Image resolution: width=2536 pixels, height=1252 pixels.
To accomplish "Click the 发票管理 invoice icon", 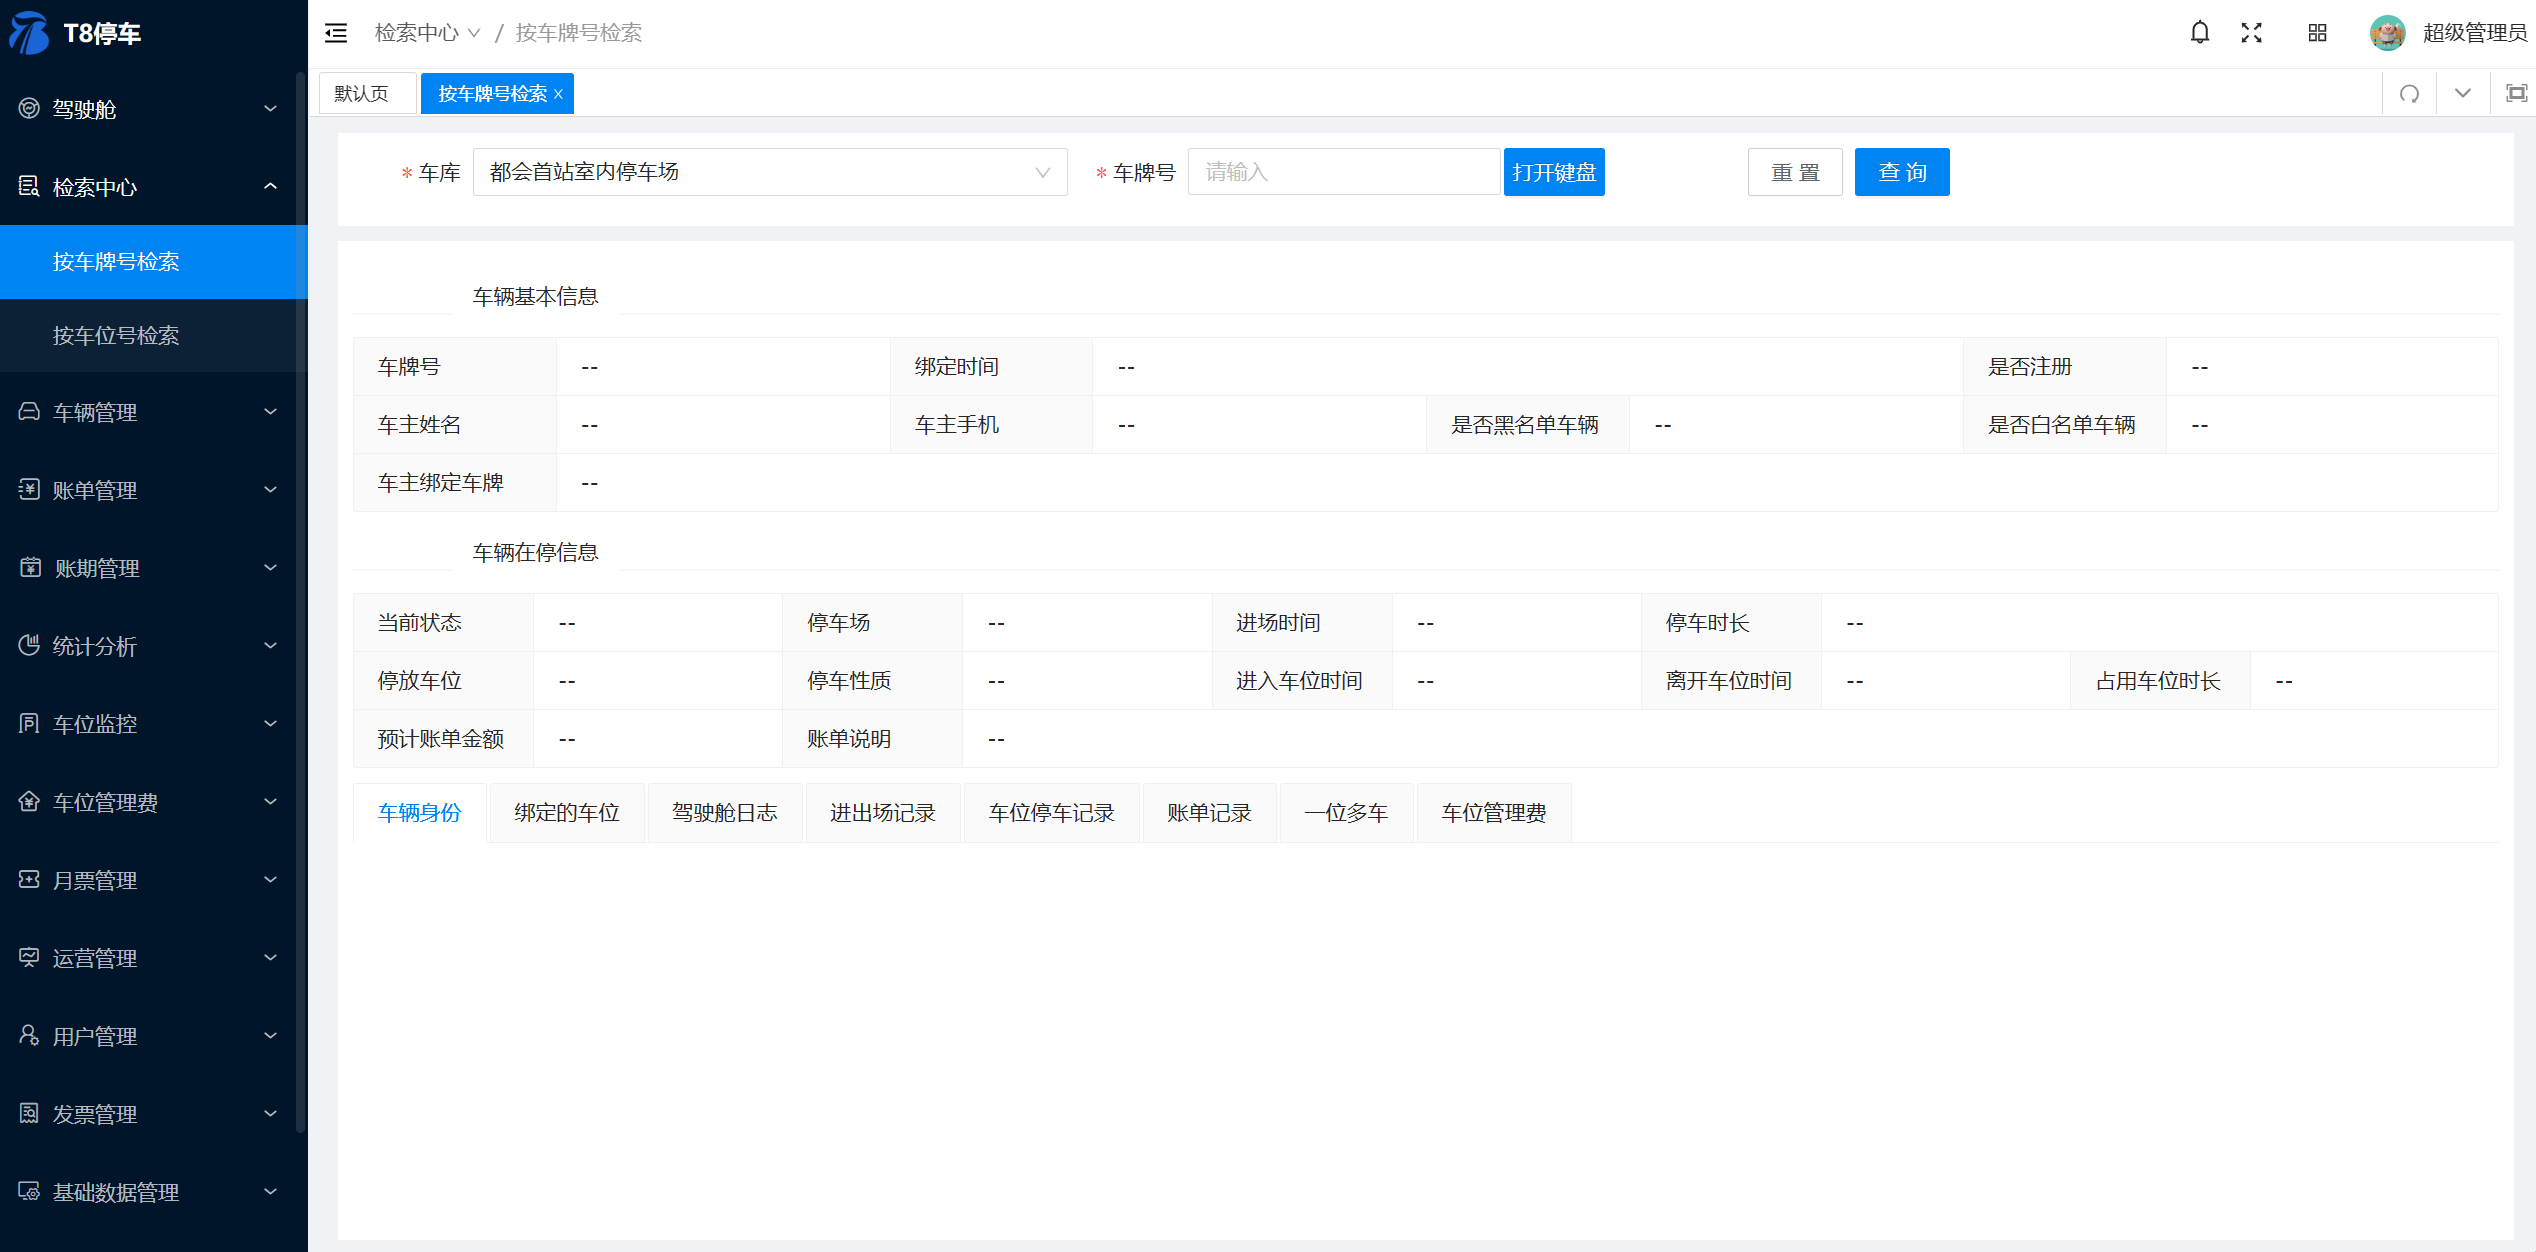I will 29,1113.
